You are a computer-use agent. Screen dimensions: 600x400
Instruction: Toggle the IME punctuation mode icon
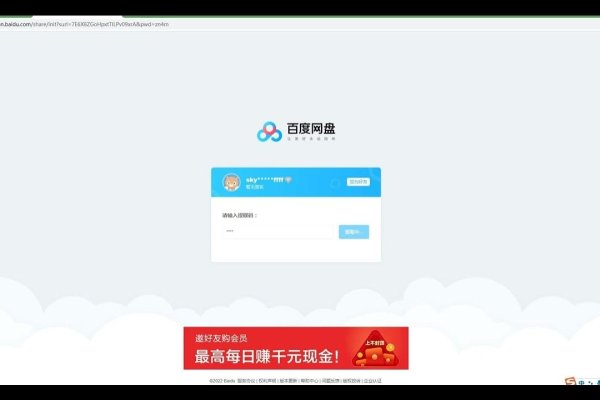590,382
